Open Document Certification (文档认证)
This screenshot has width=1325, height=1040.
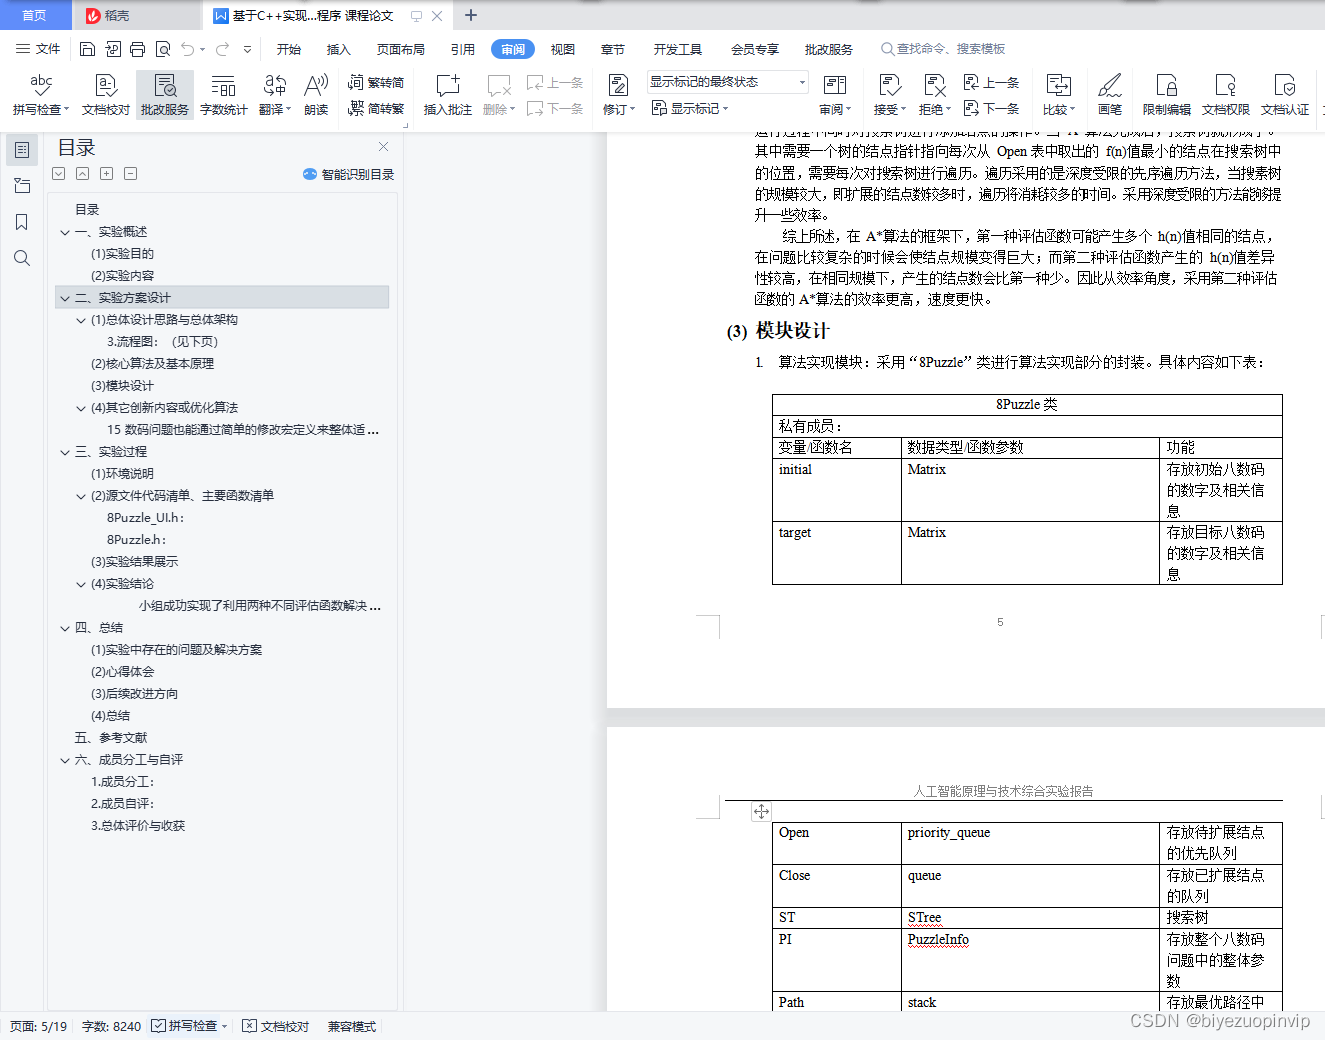[x=1285, y=95]
